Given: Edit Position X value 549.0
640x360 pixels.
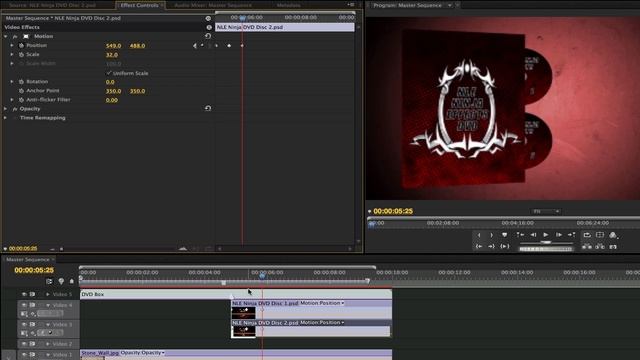Looking at the screenshot, I should coord(113,46).
